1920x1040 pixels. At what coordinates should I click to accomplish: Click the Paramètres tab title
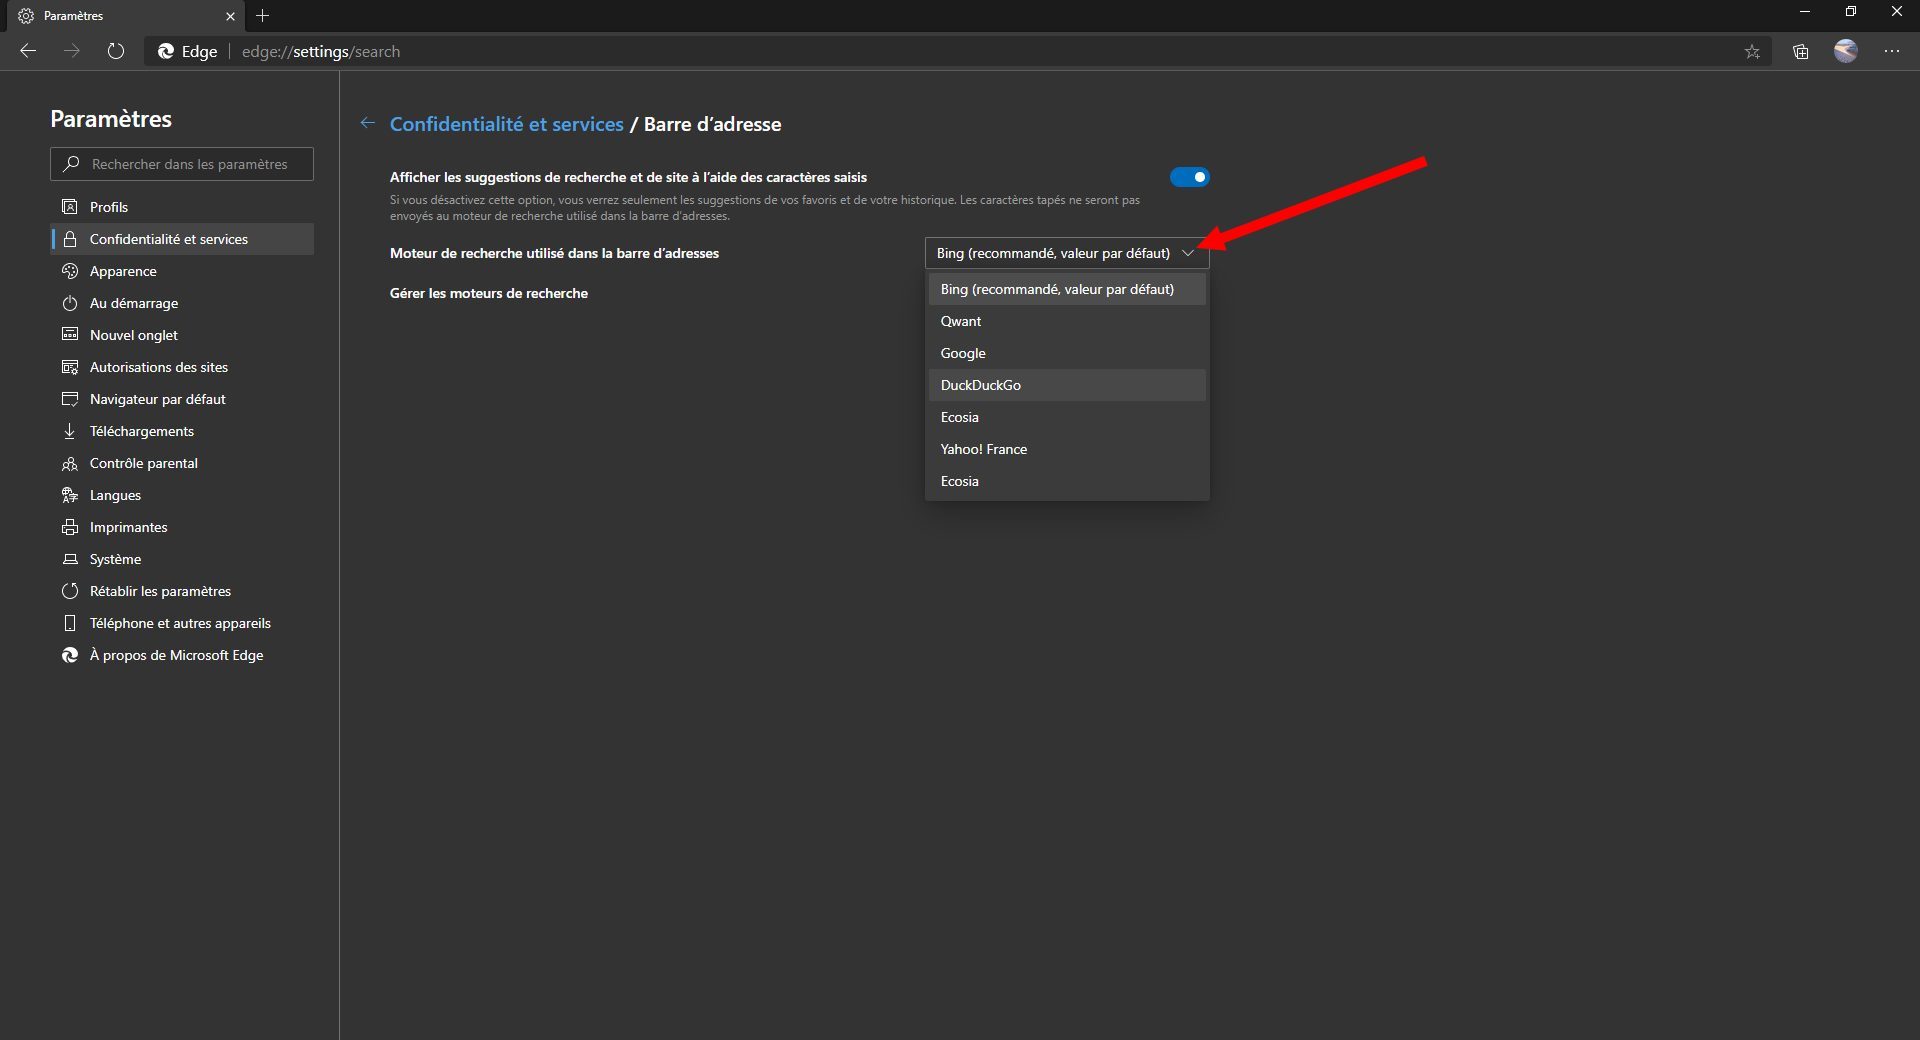pos(73,16)
